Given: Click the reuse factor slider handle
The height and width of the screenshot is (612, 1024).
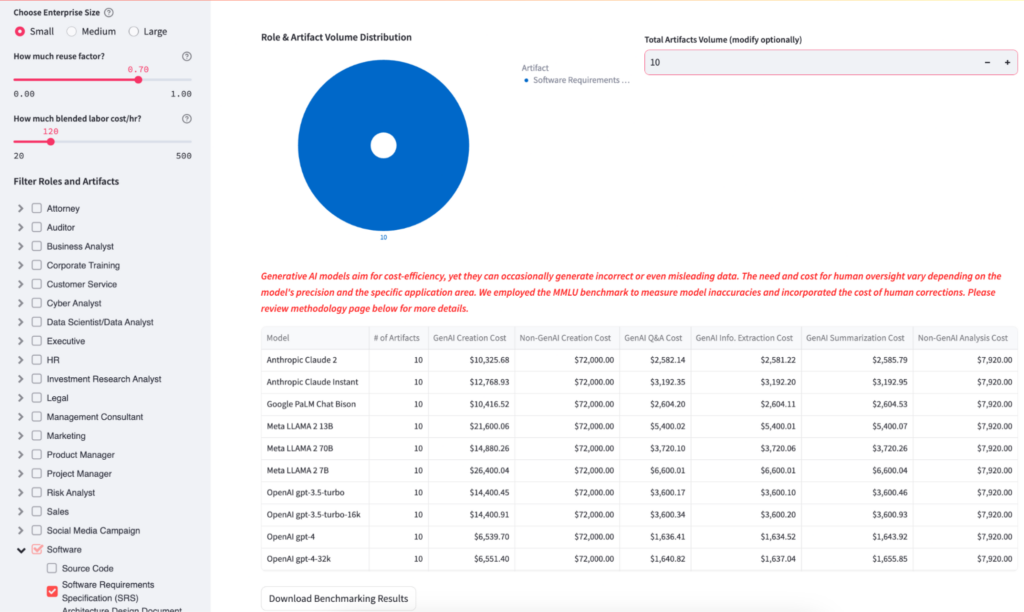Looking at the screenshot, I should point(137,79).
